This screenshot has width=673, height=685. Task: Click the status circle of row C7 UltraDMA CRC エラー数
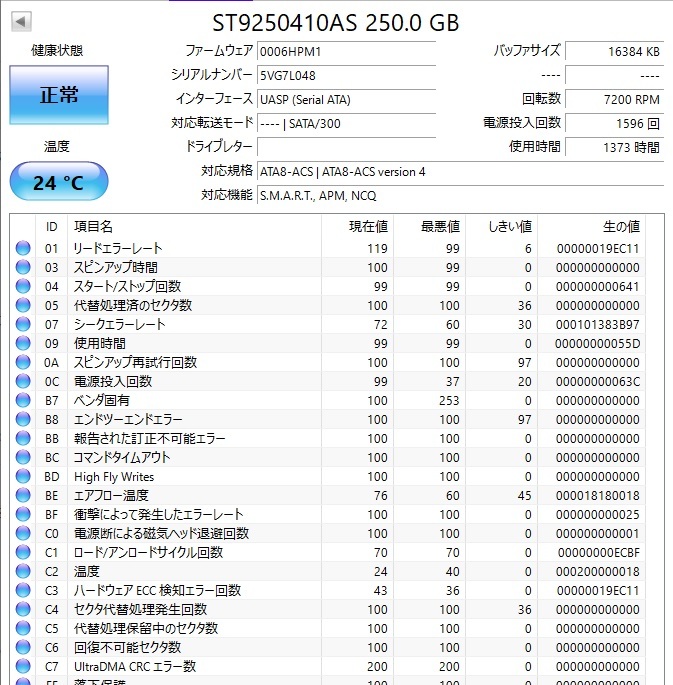click(23, 666)
